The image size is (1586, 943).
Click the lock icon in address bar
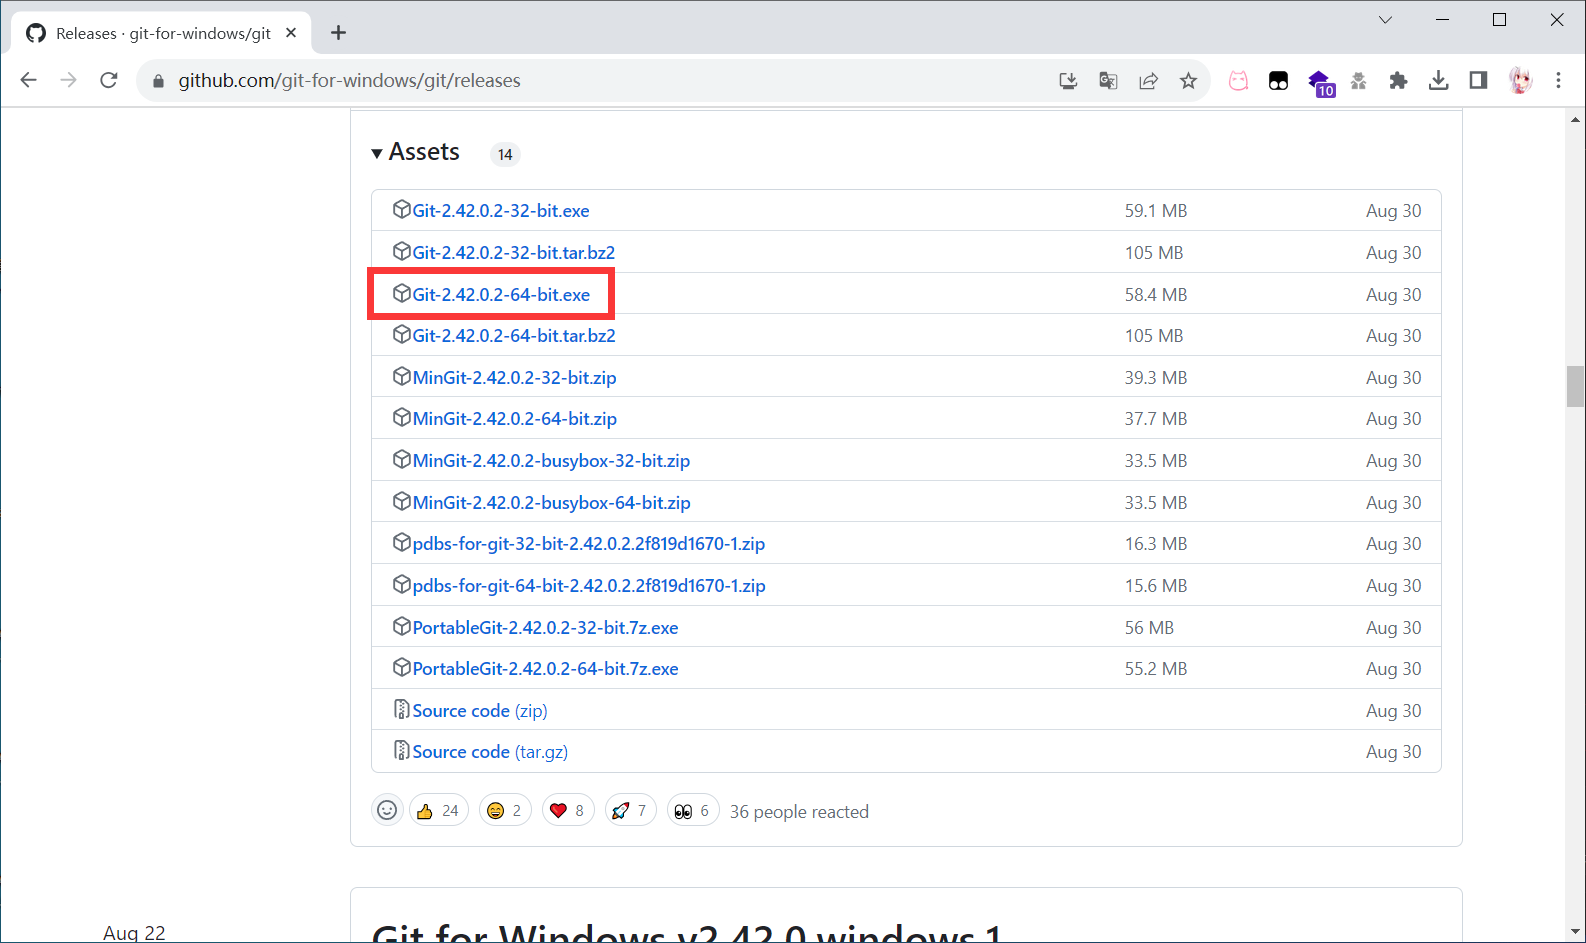click(158, 81)
